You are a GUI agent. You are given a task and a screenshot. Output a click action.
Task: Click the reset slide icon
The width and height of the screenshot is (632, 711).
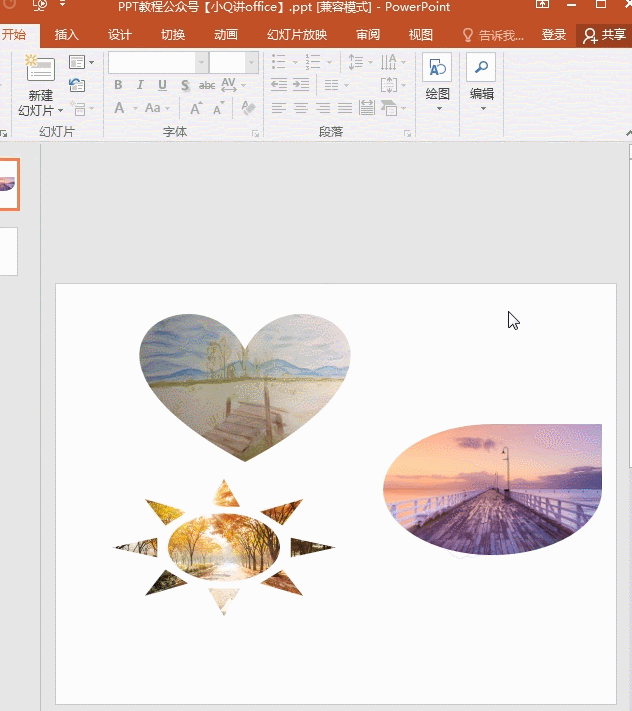pyautogui.click(x=77, y=85)
